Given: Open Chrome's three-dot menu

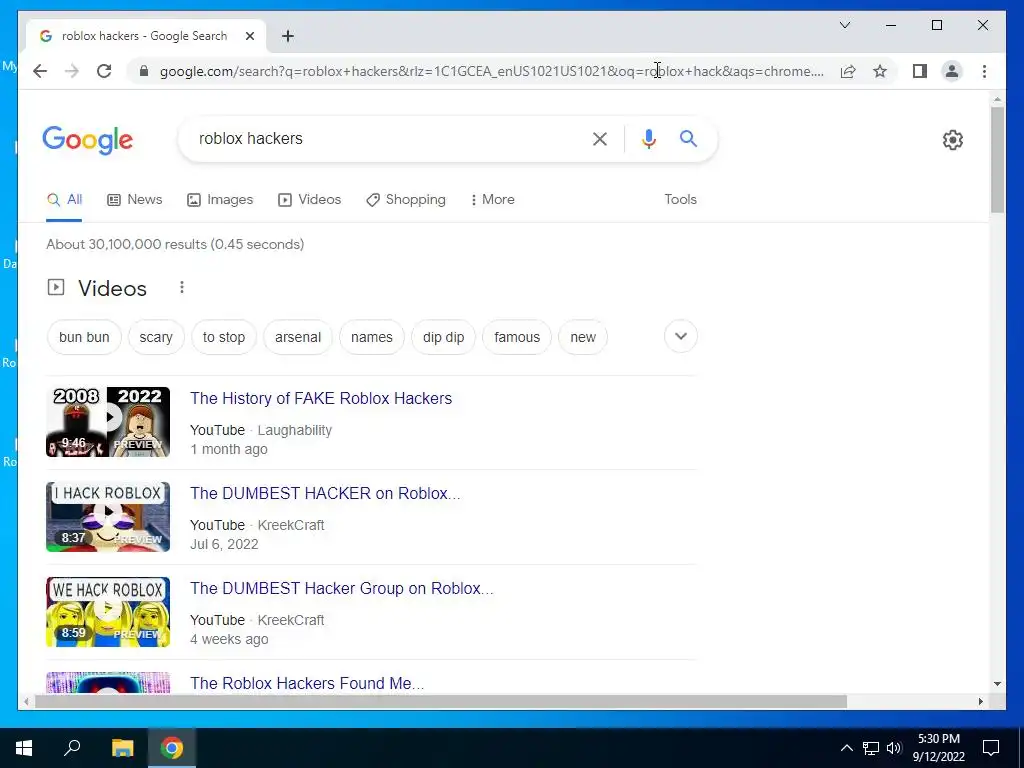Looking at the screenshot, I should click(x=984, y=71).
